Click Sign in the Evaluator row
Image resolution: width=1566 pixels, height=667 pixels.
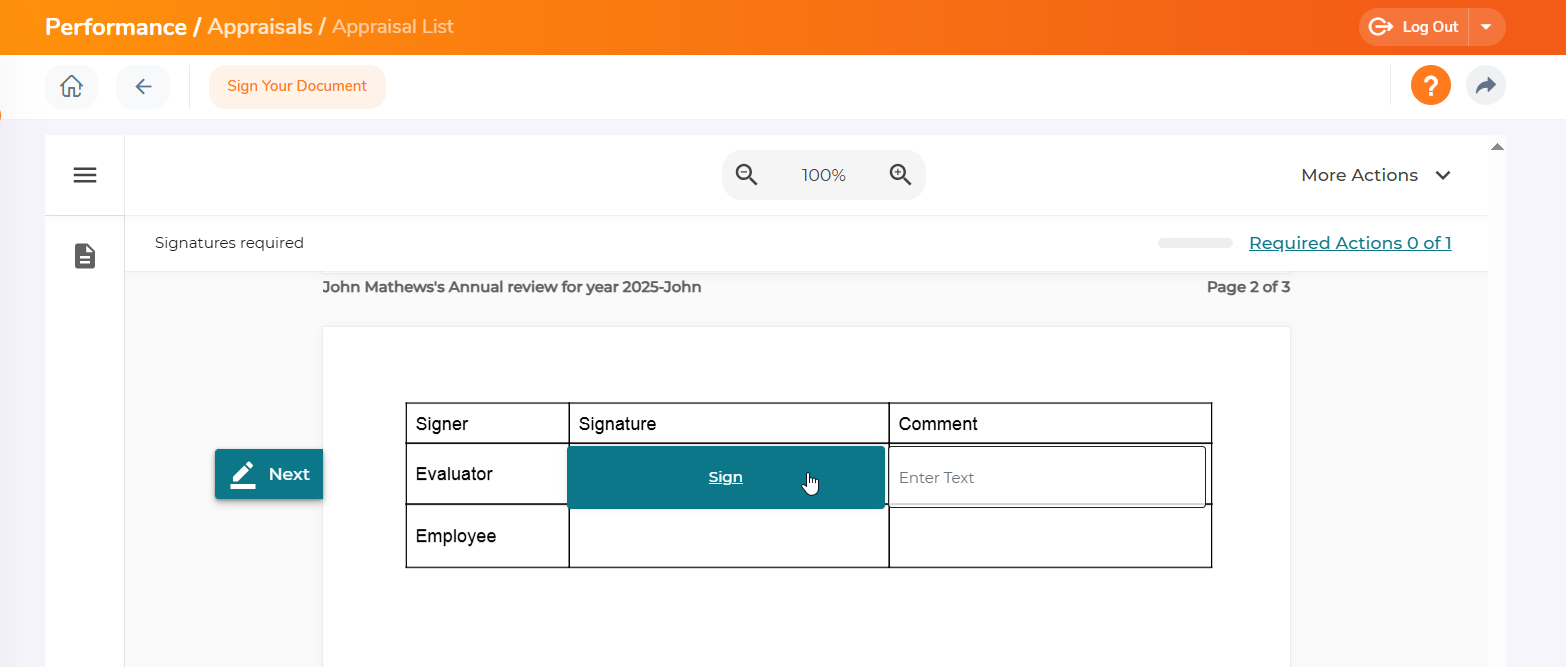(725, 478)
